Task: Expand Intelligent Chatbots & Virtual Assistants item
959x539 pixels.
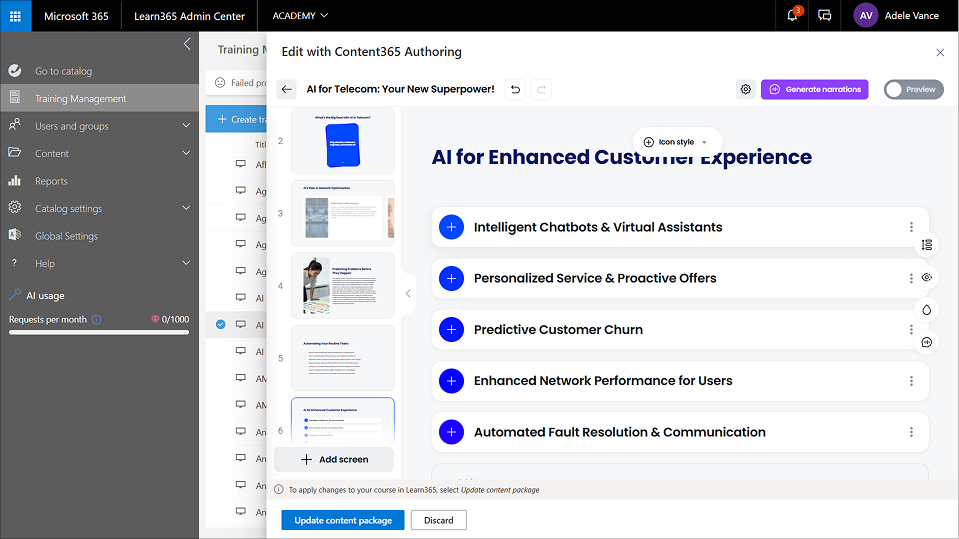Action: 452,227
